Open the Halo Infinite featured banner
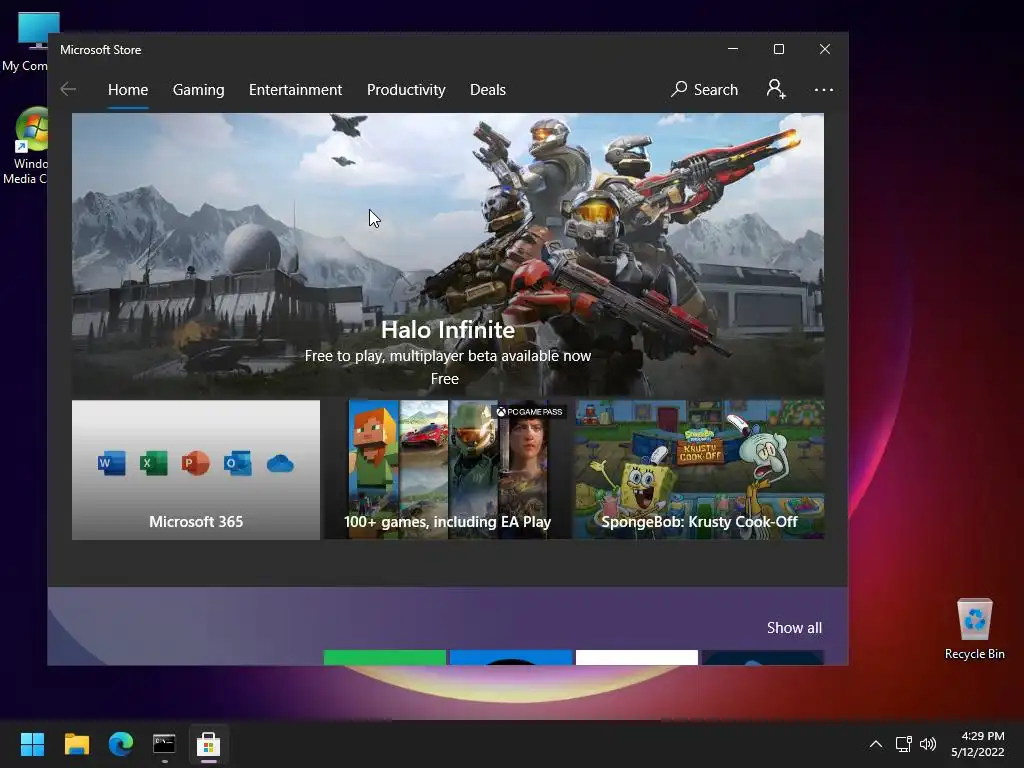The image size is (1024, 768). pyautogui.click(x=447, y=255)
